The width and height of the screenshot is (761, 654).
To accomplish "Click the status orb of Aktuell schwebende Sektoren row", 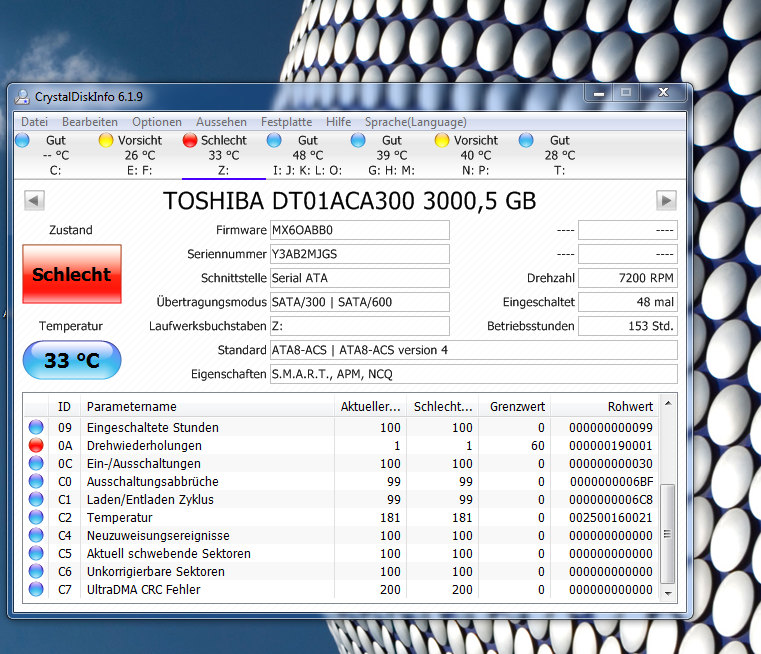I will (x=36, y=553).
